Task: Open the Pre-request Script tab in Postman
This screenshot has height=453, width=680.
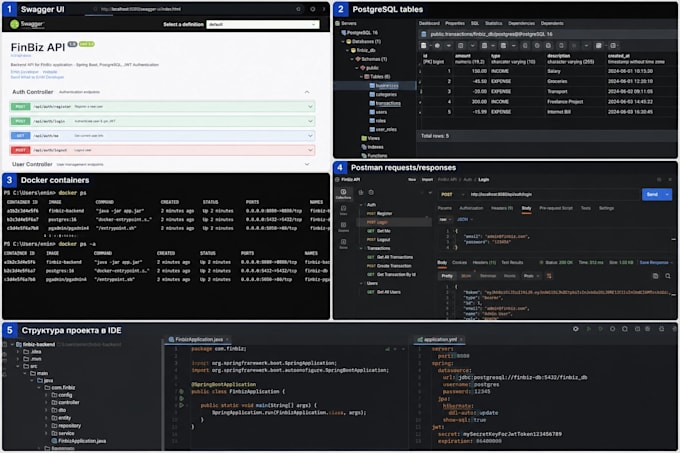Action: coord(556,209)
